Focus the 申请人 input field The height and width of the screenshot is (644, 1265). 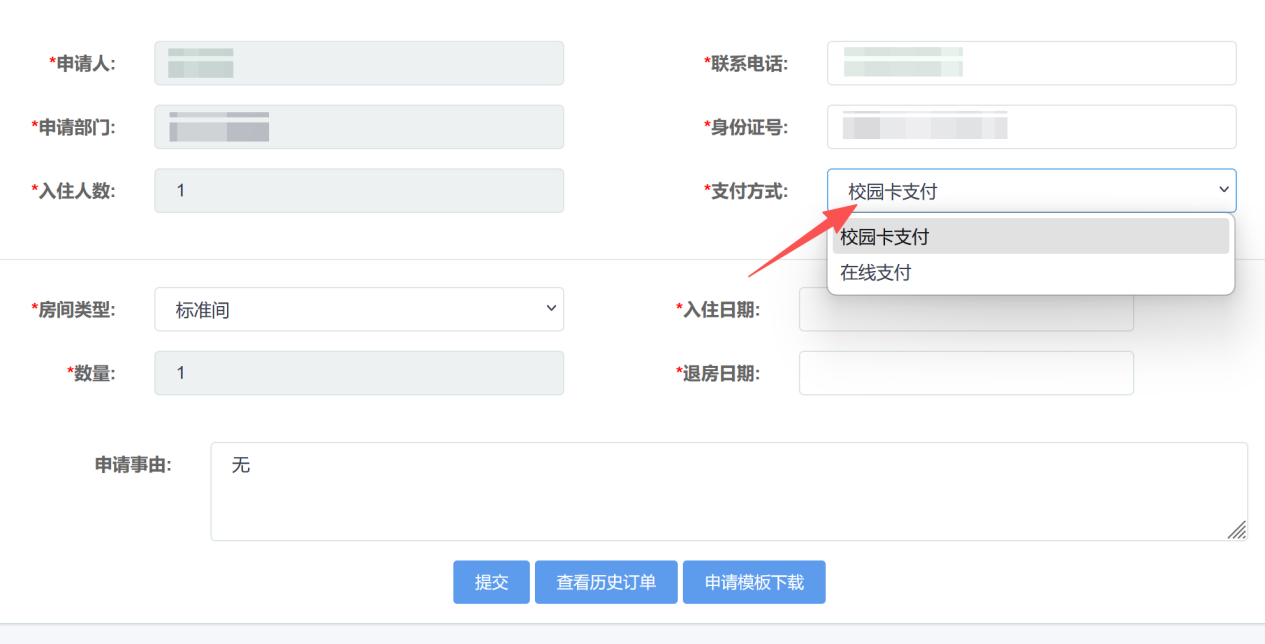(358, 63)
